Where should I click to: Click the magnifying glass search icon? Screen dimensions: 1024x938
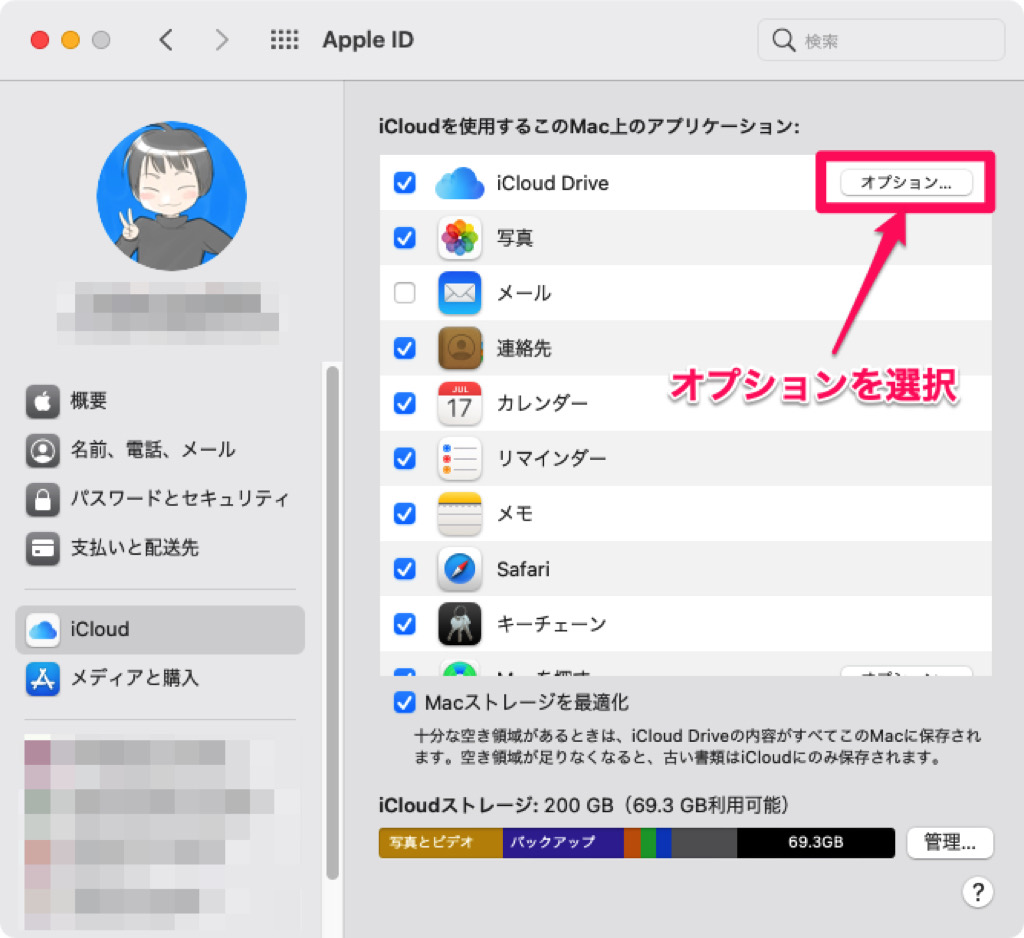point(783,40)
